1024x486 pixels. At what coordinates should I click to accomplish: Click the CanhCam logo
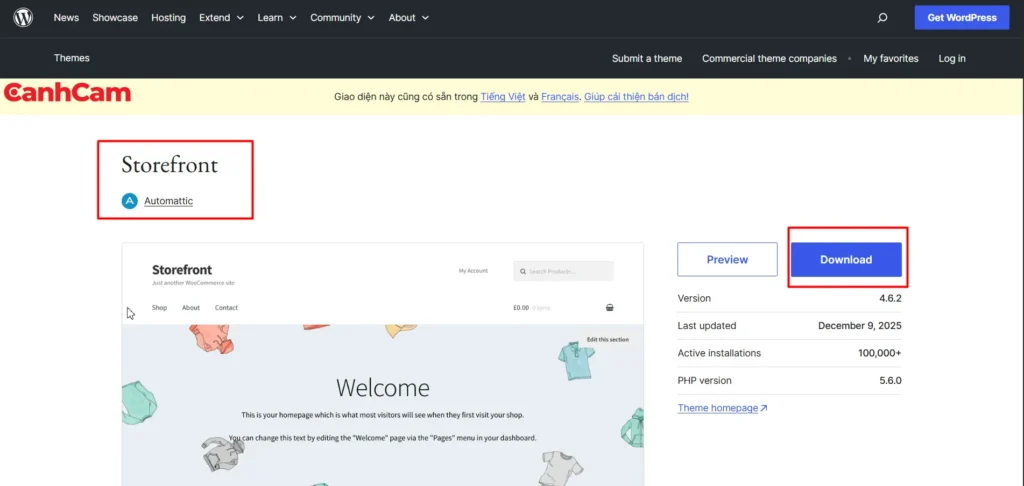click(67, 94)
